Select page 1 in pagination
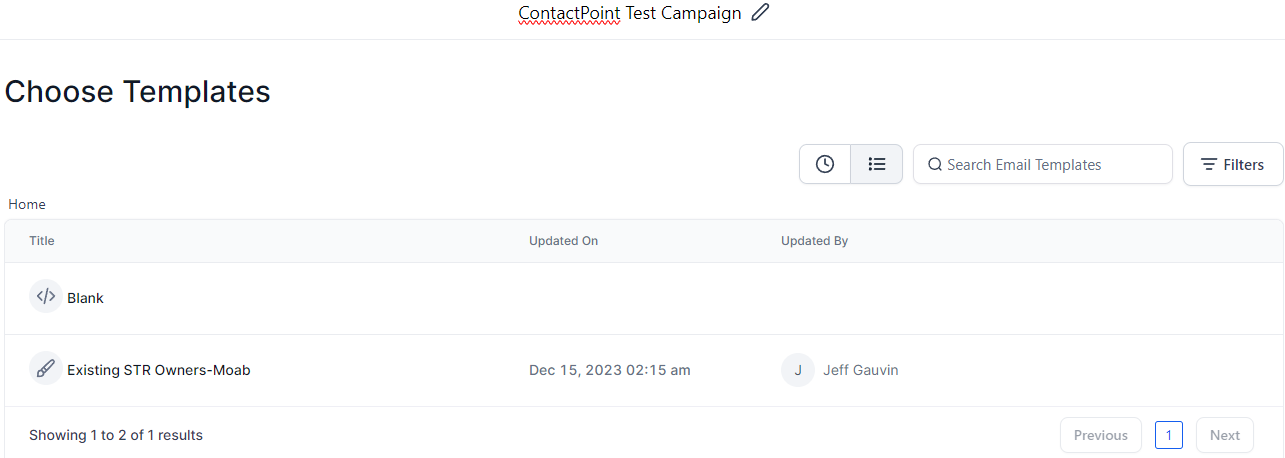Screen dimensions: 1285x458 pyautogui.click(x=1169, y=435)
